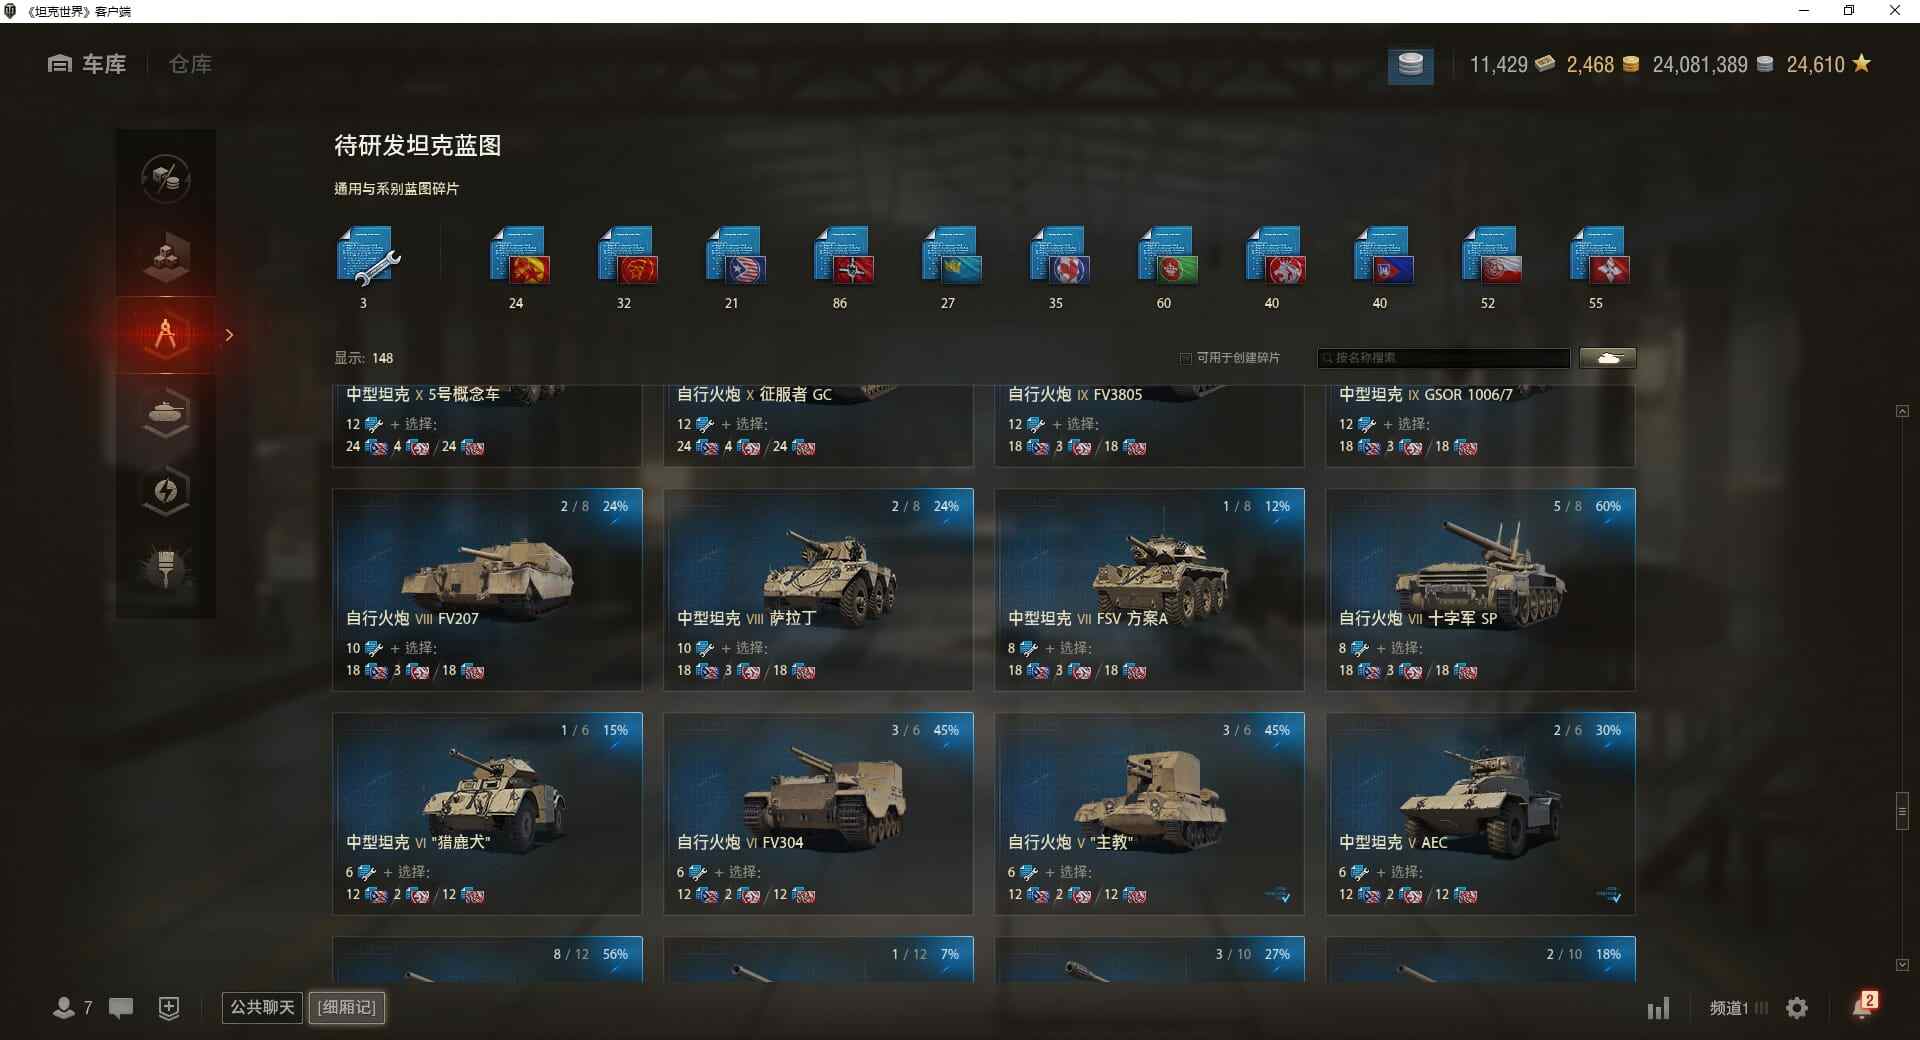Open the [细雨记] chat channel
The height and width of the screenshot is (1040, 1920).
tap(347, 1007)
